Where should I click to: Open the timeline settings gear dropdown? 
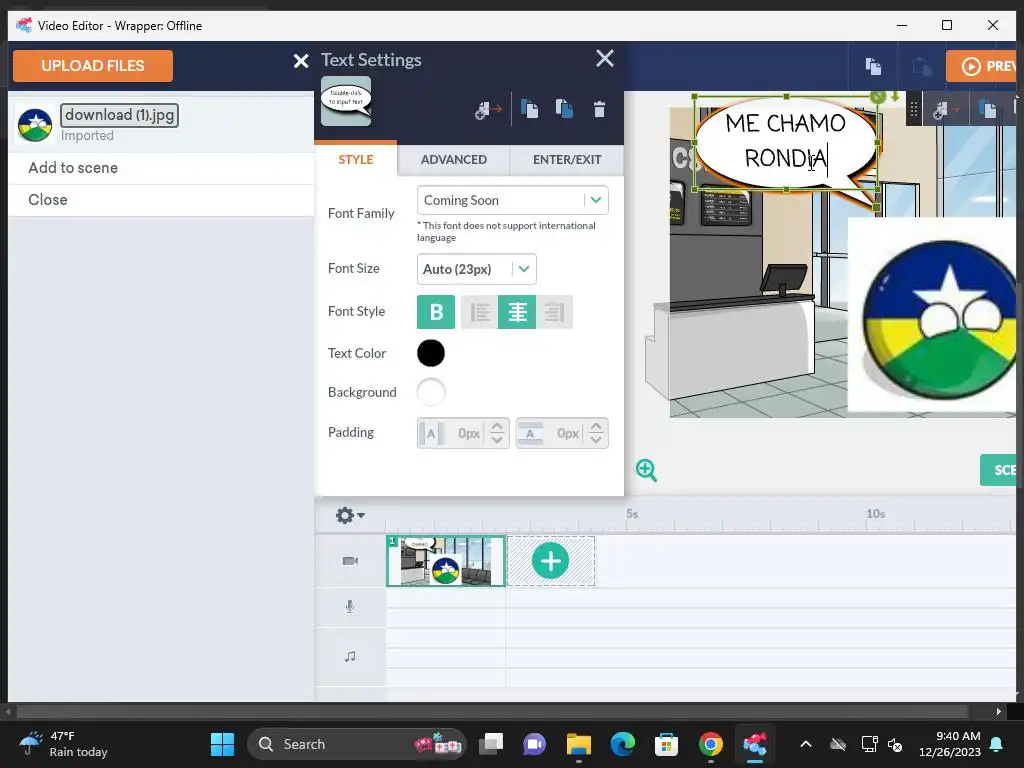[350, 515]
